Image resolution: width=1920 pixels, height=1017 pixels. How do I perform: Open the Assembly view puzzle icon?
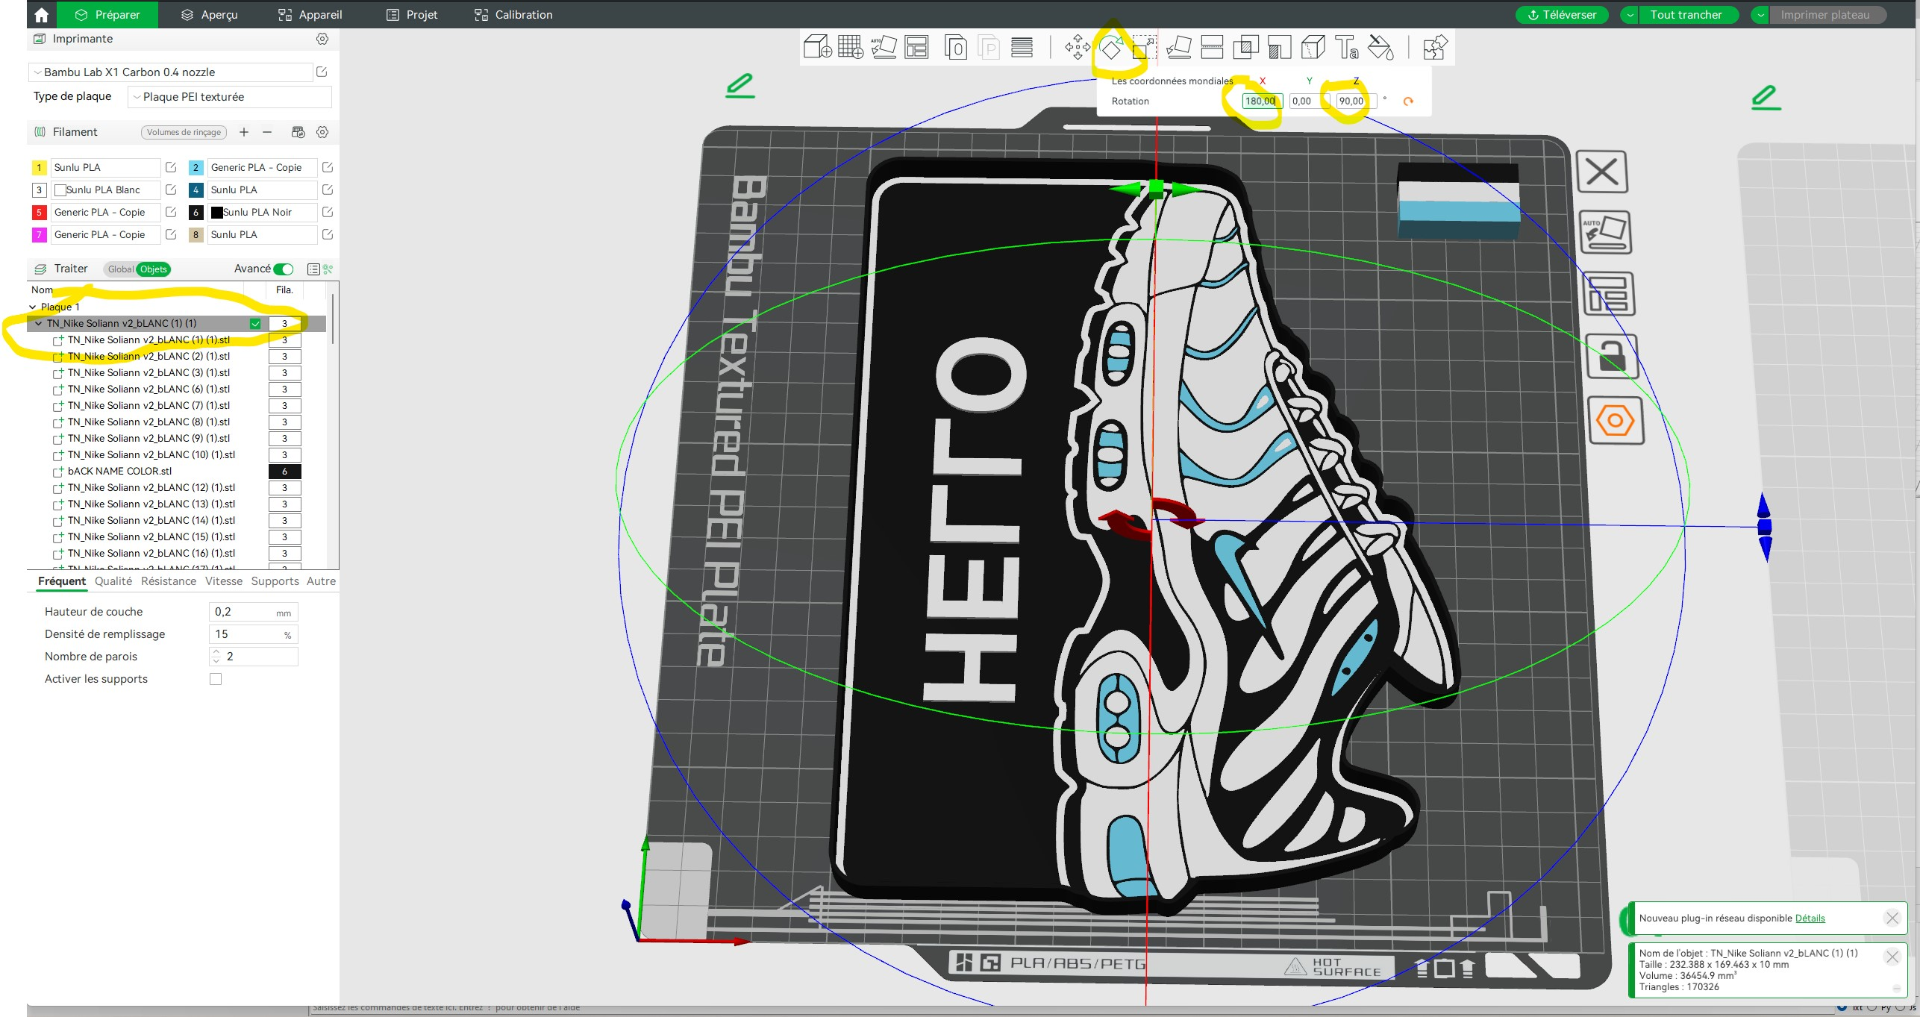1435,47
